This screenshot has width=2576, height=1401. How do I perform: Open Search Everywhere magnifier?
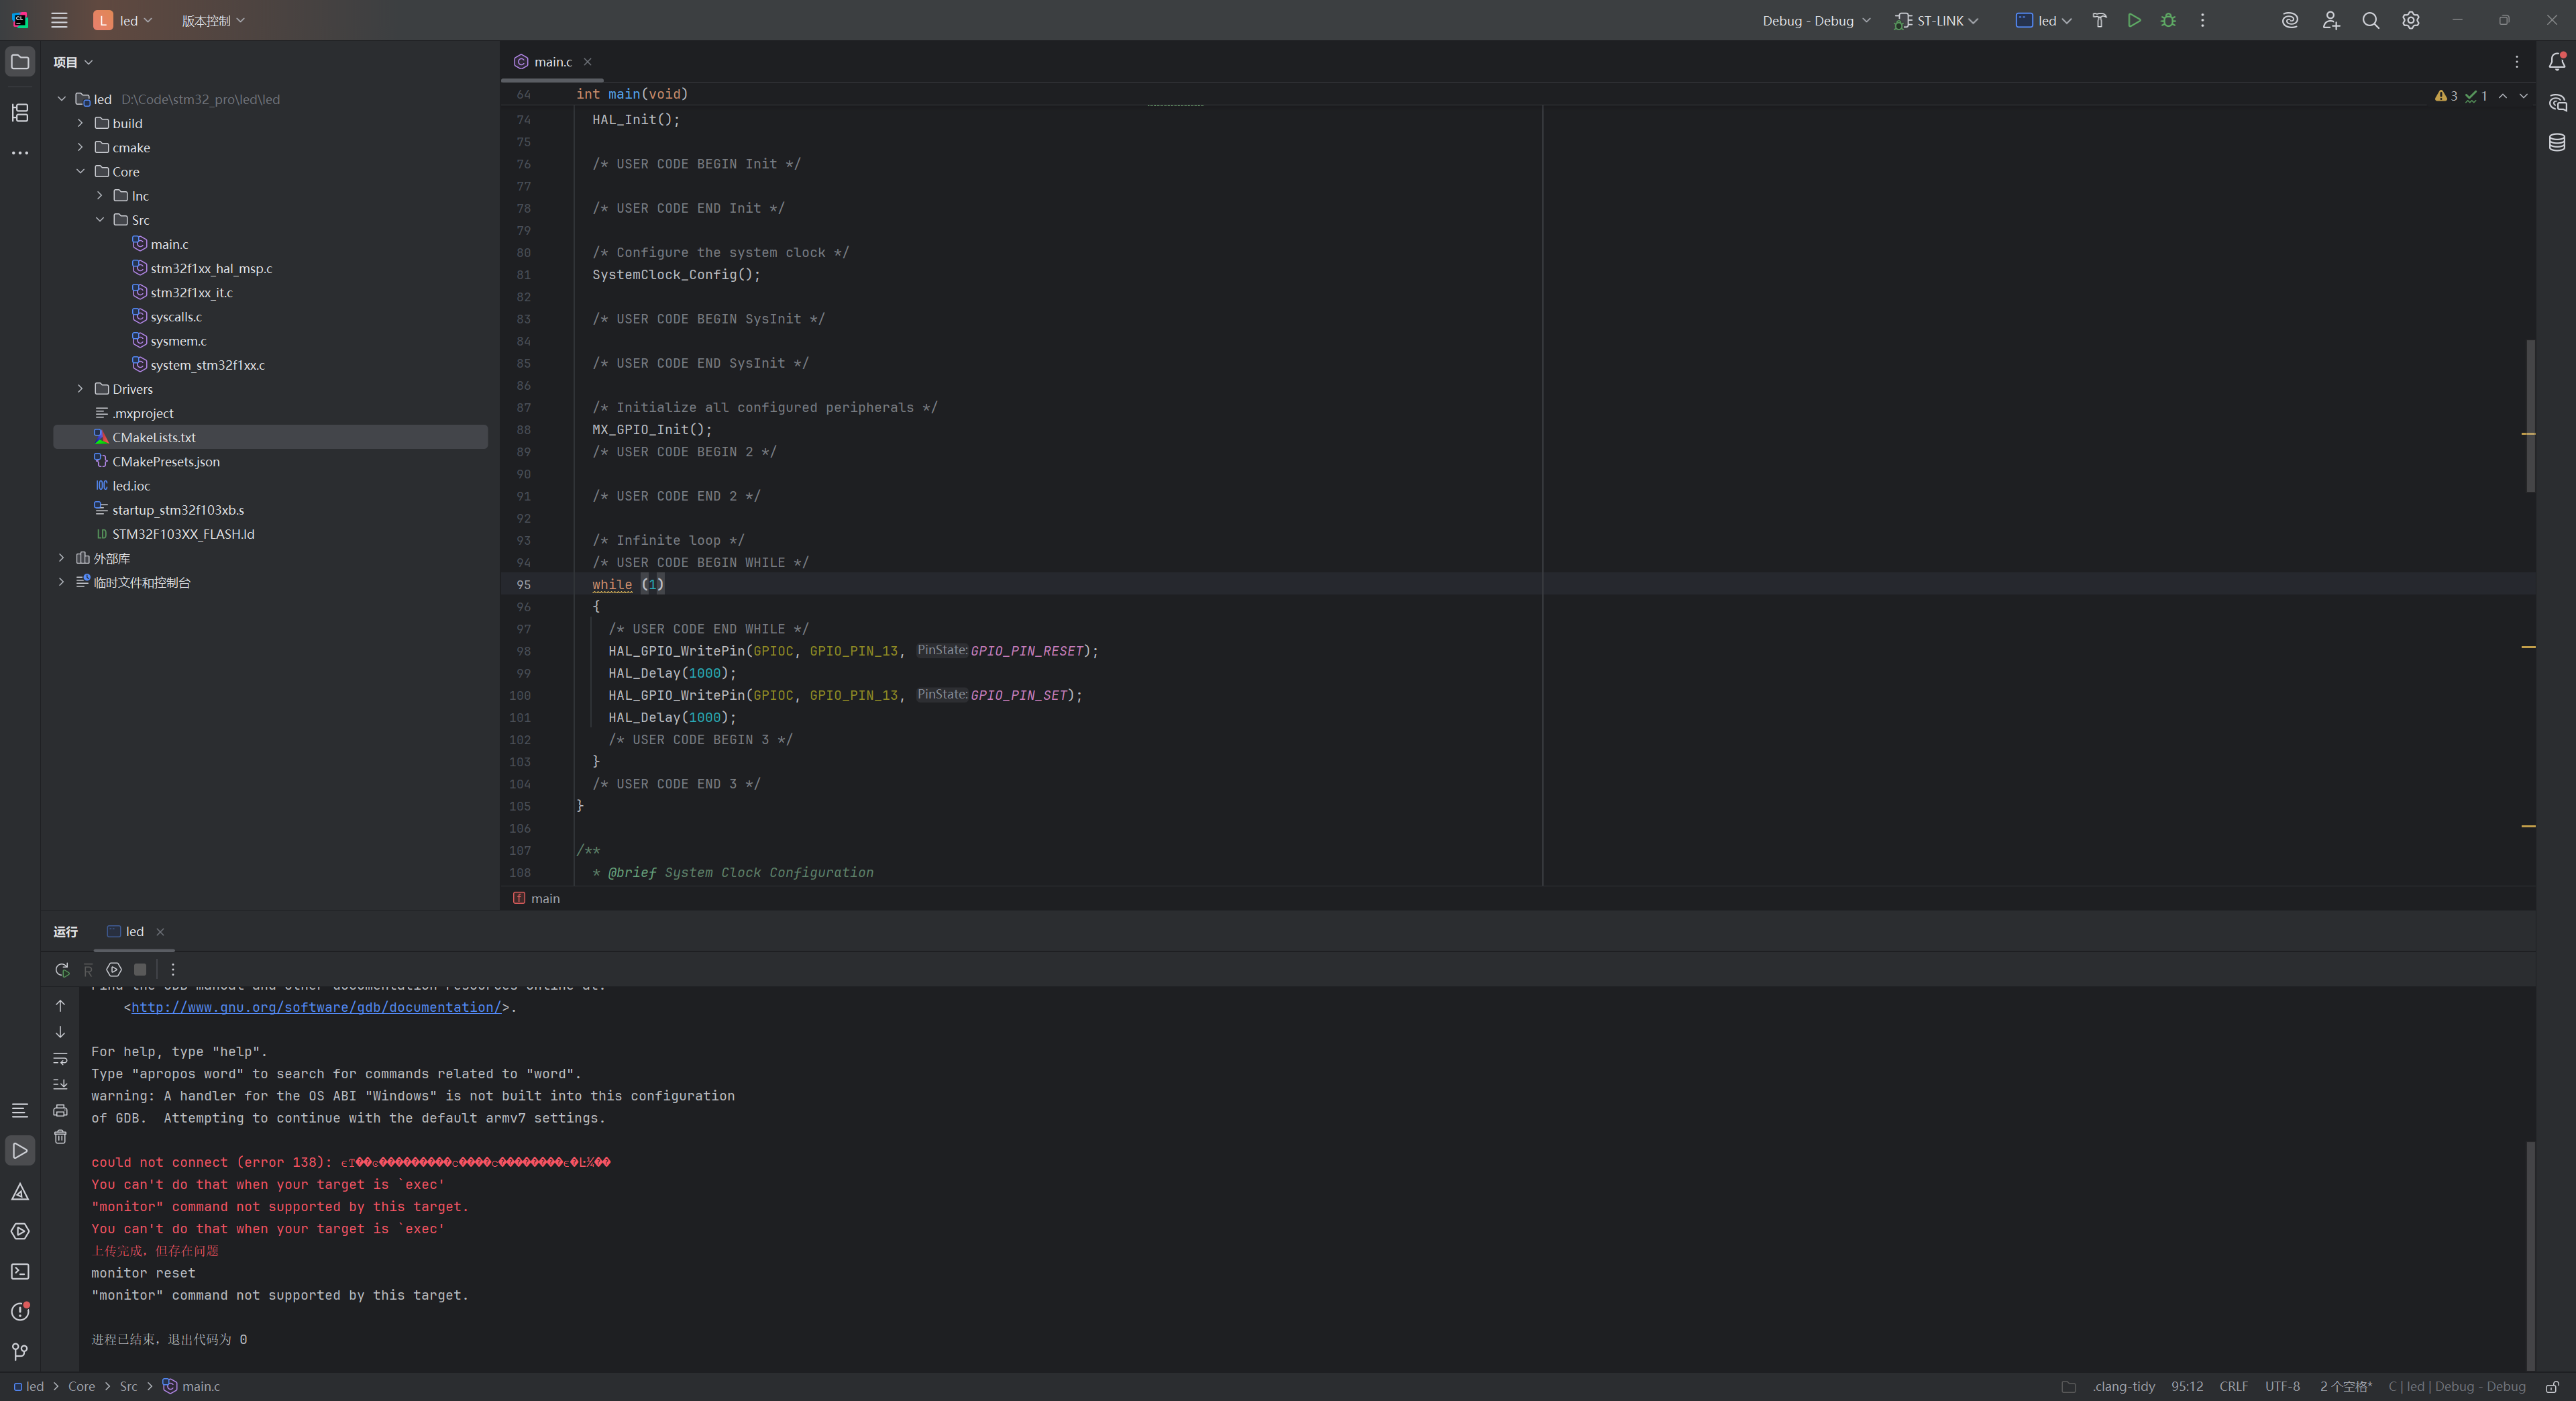pyautogui.click(x=2370, y=20)
